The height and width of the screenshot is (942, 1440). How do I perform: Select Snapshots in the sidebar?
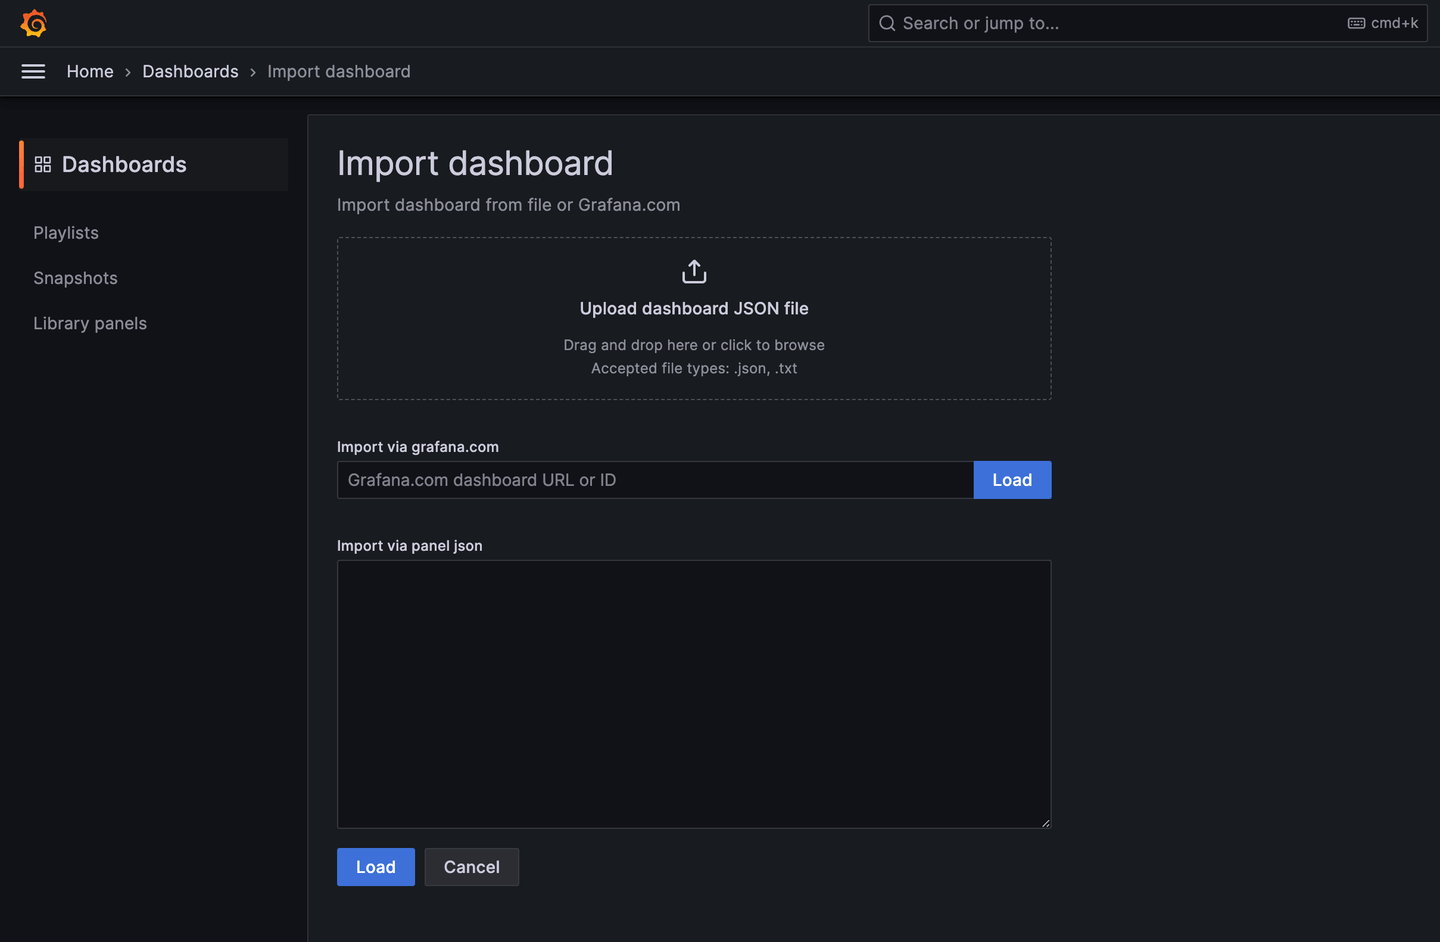pyautogui.click(x=75, y=278)
